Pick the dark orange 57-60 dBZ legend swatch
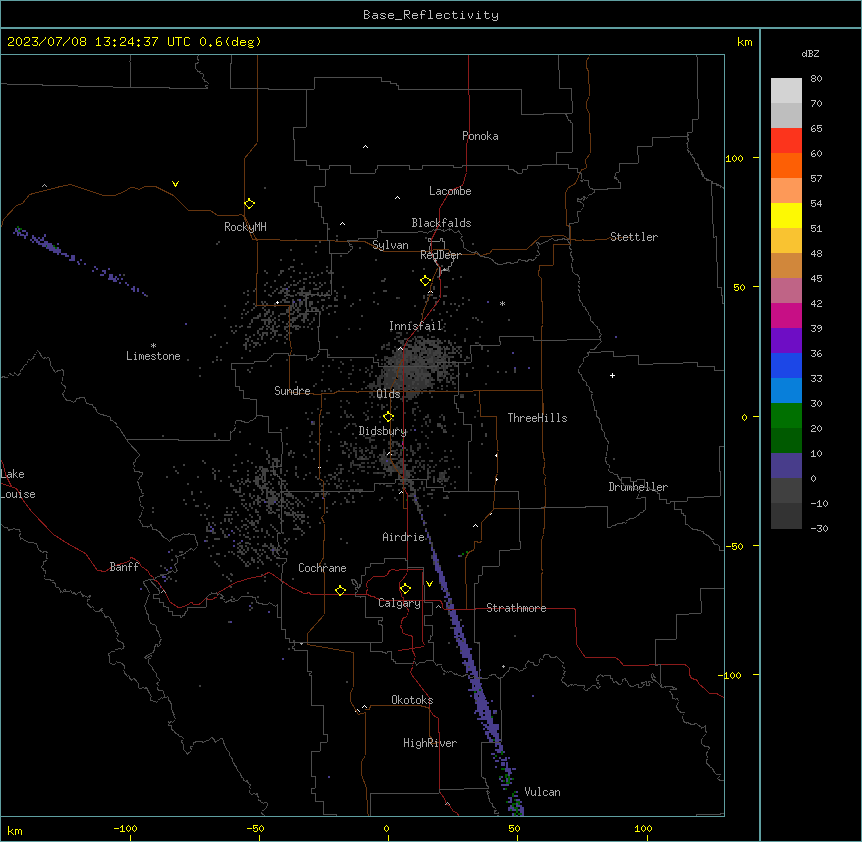This screenshot has width=862, height=842. pyautogui.click(x=786, y=166)
